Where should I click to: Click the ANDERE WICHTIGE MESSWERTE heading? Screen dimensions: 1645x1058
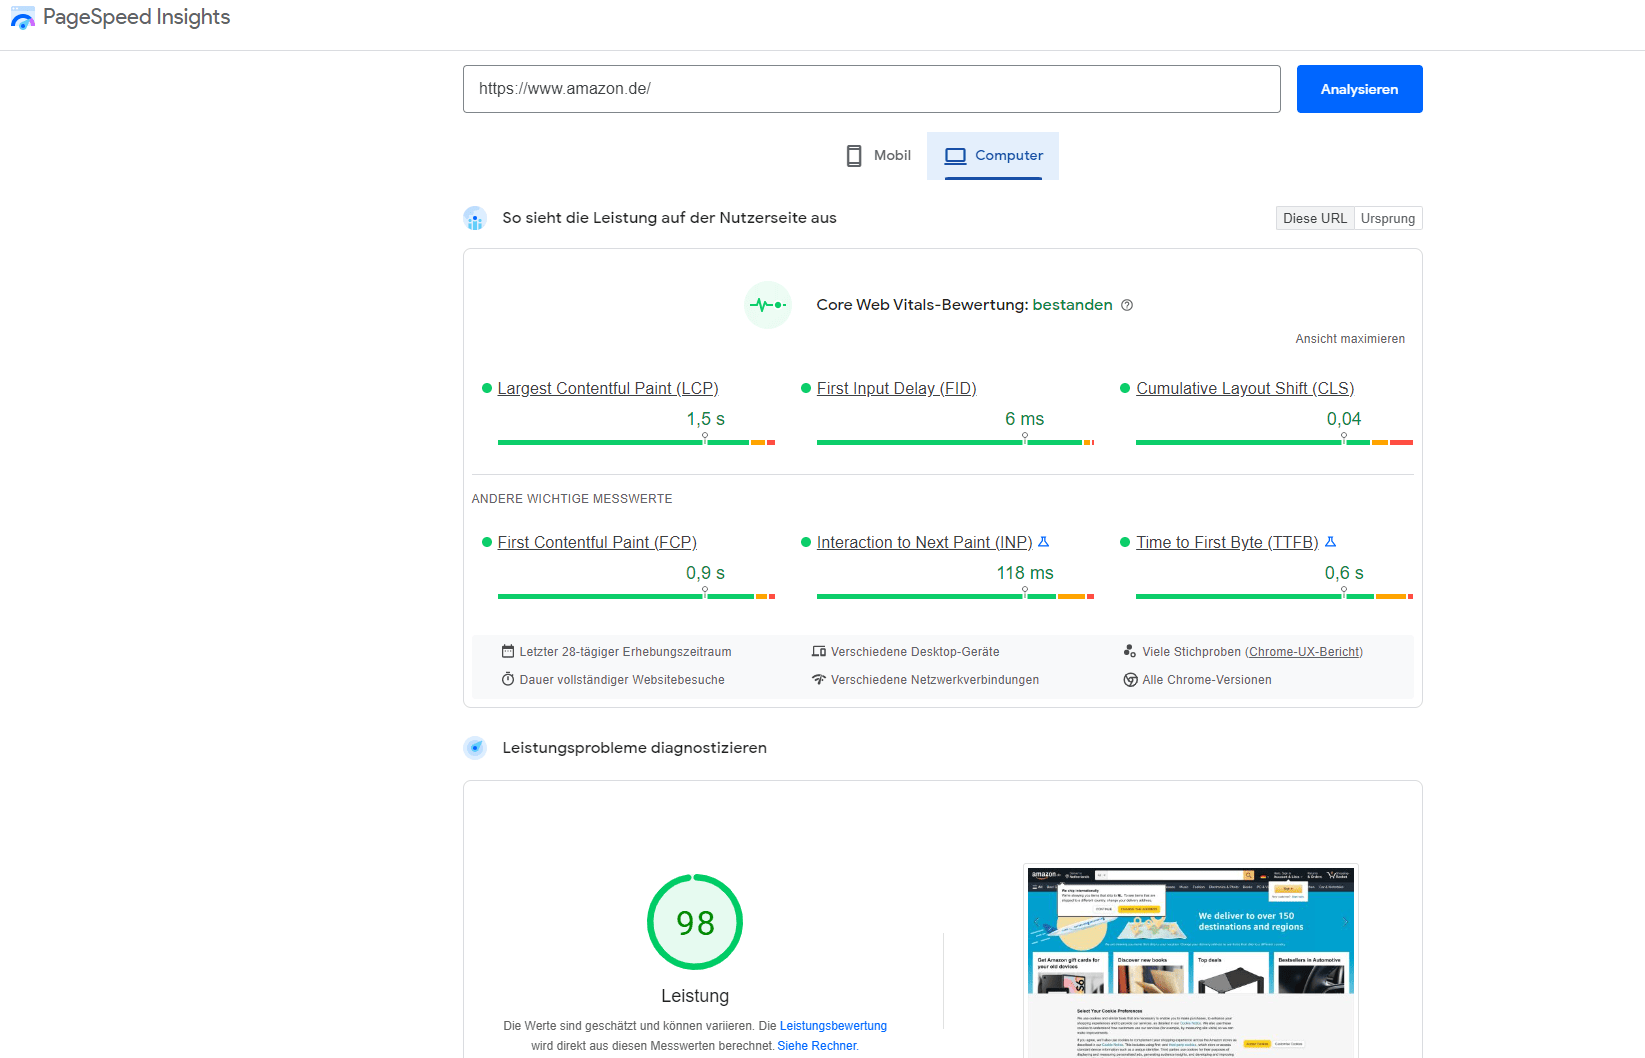click(572, 499)
